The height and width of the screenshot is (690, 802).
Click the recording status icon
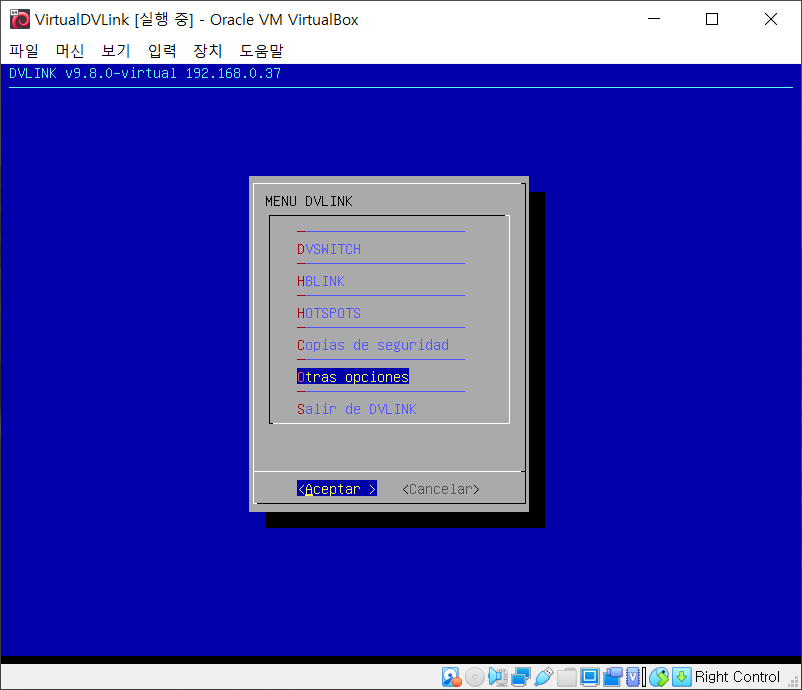point(613,677)
